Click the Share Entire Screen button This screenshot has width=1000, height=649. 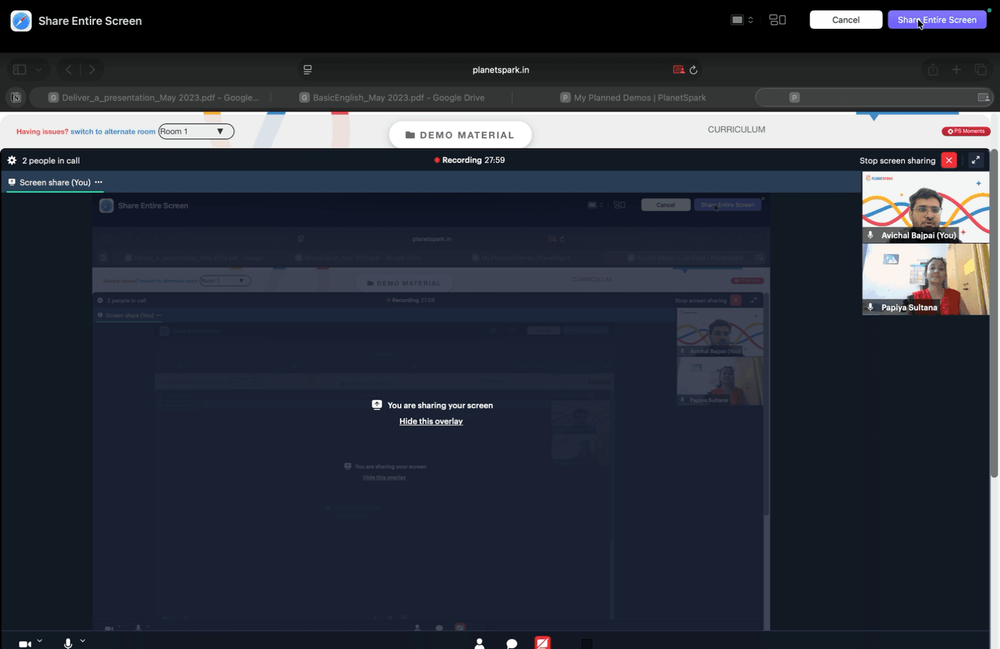[937, 20]
